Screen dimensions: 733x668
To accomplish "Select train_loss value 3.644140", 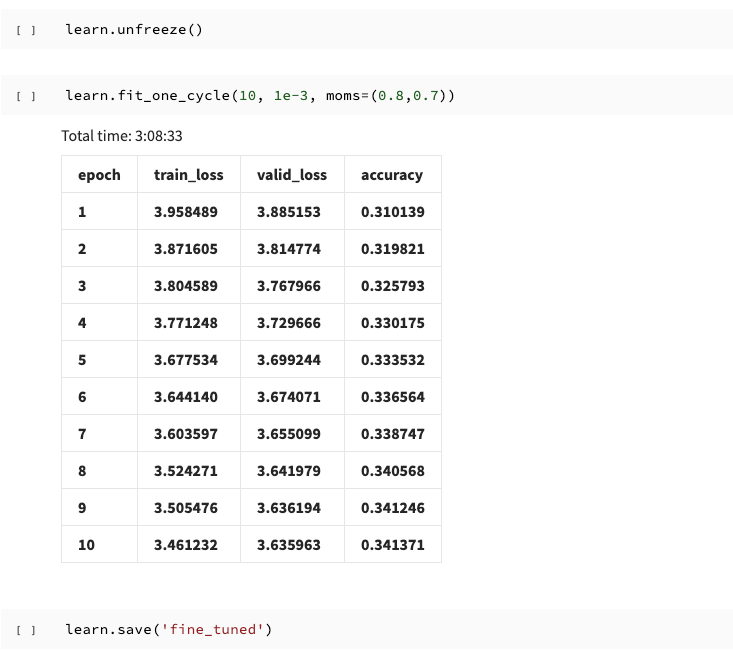I will (186, 396).
